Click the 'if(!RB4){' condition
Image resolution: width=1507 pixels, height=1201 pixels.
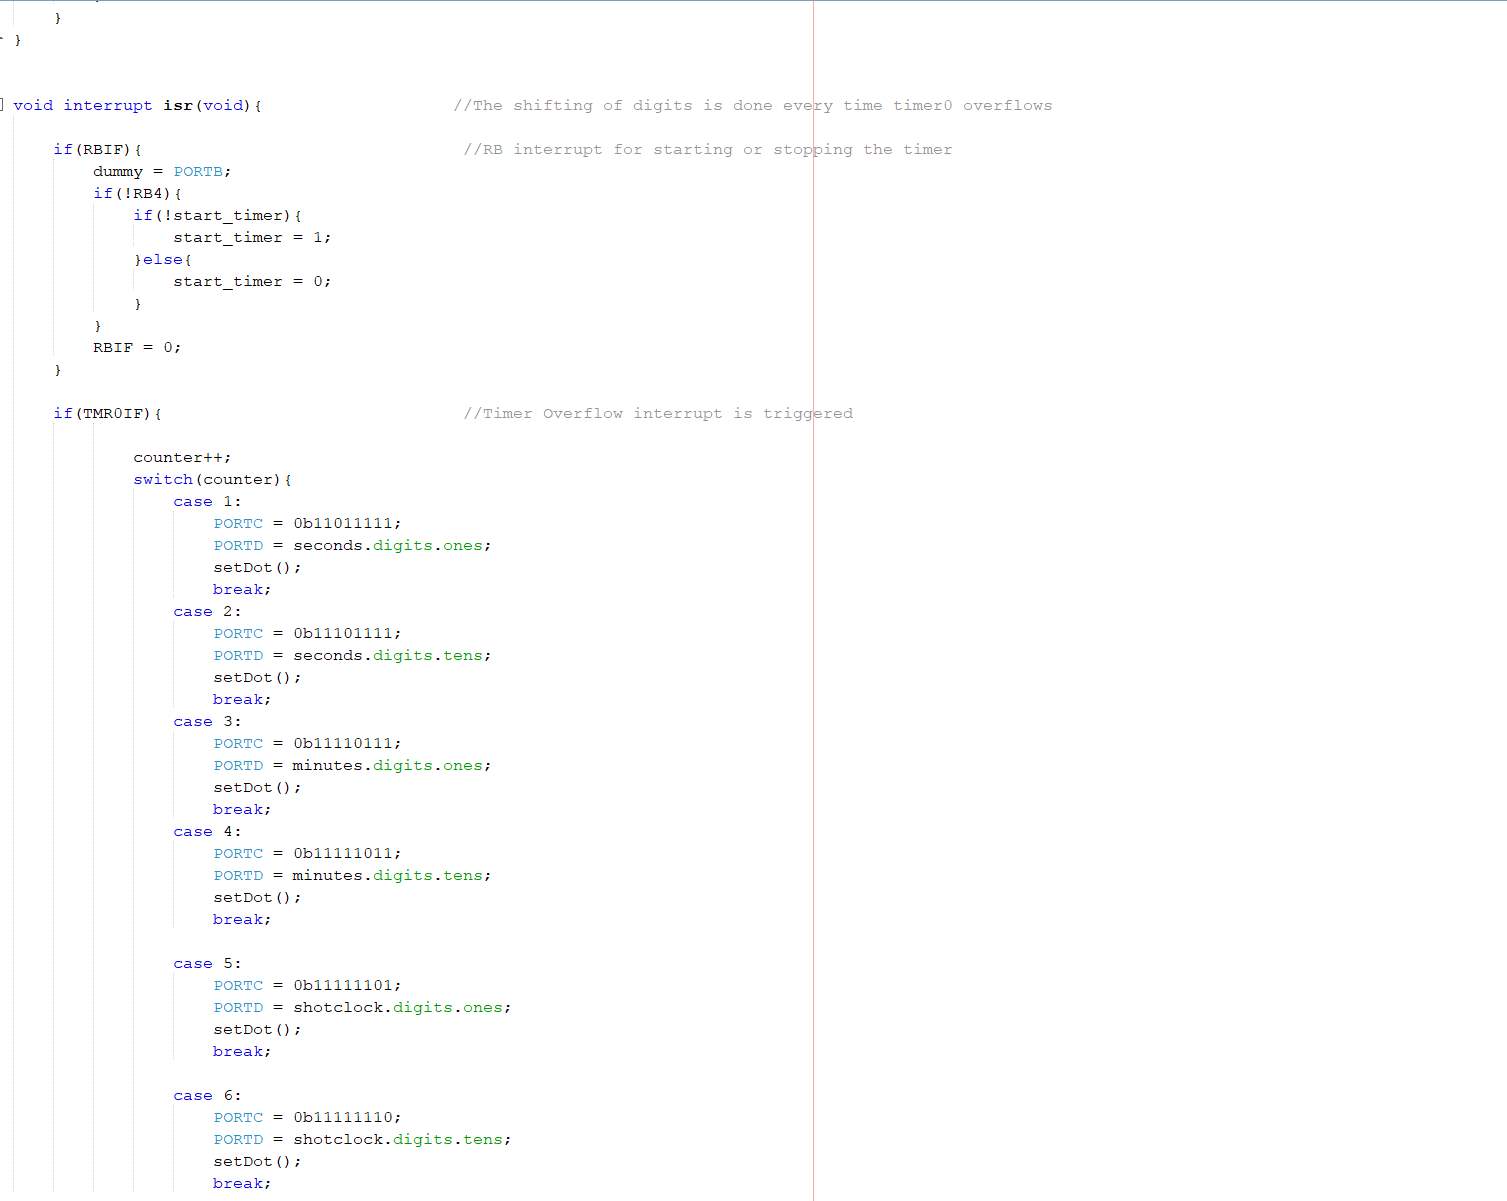tap(137, 193)
